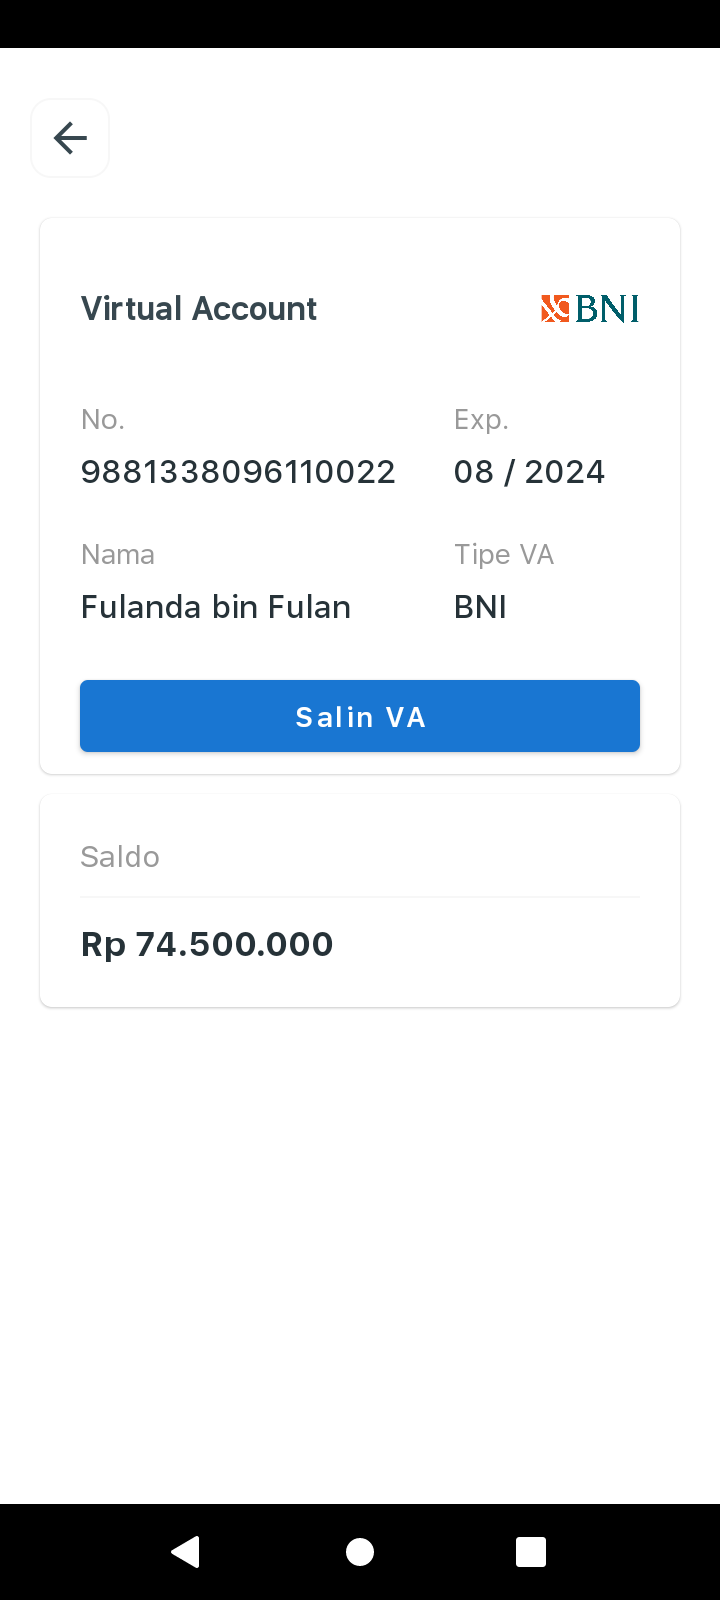
Task: Tap the Tipe VA field label
Action: (x=504, y=555)
